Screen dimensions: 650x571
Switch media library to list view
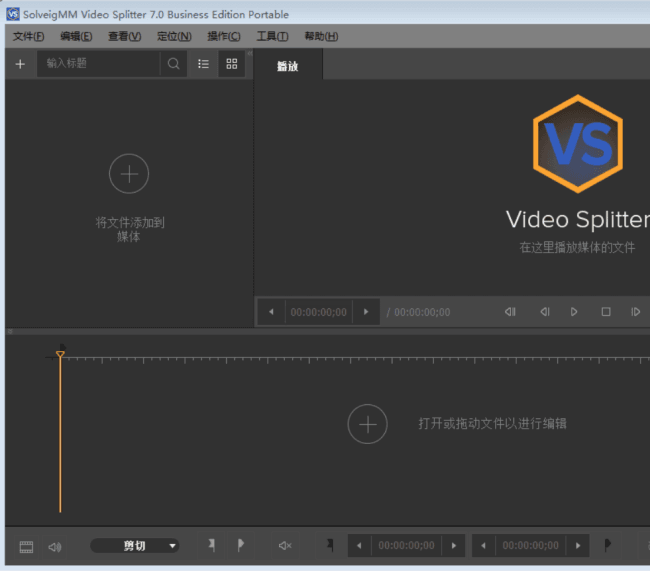[x=203, y=64]
